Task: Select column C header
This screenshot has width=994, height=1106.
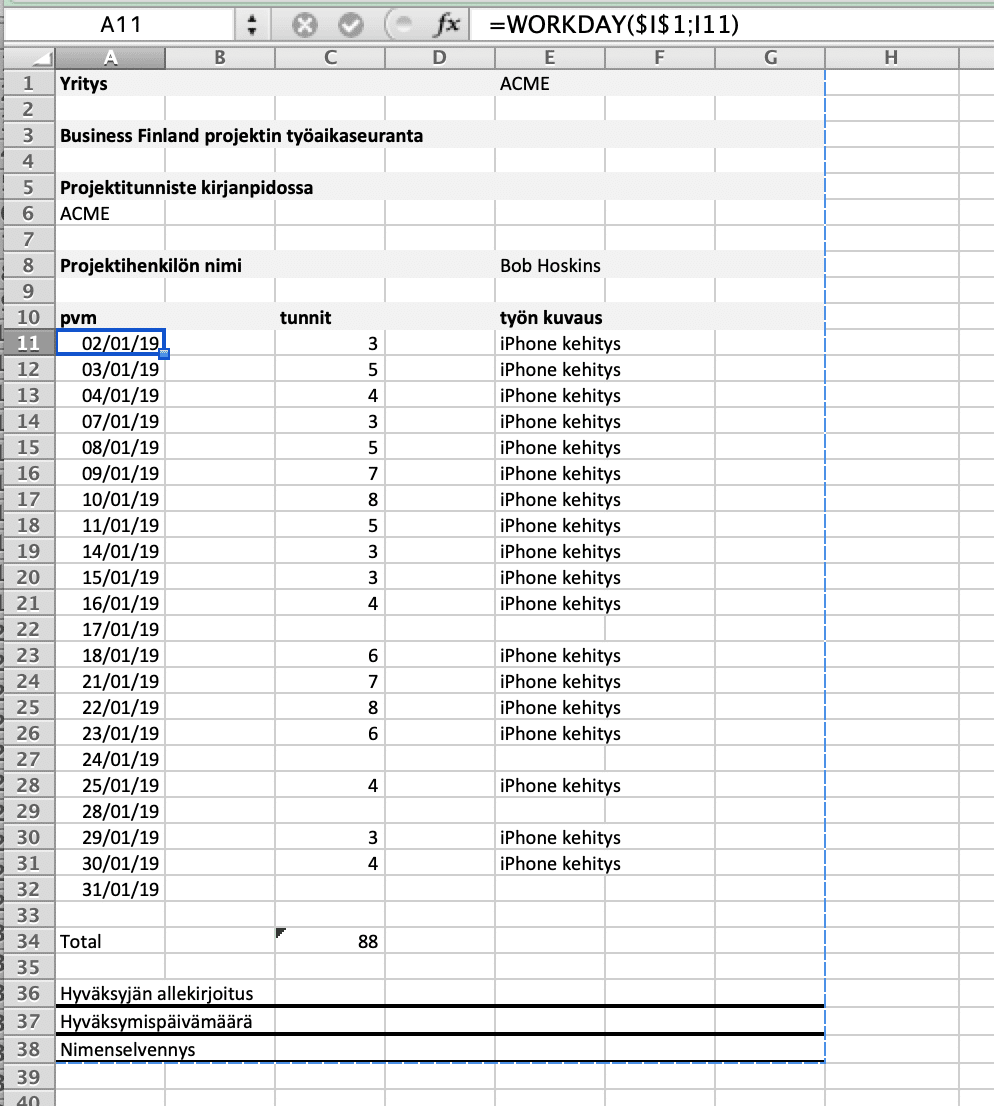Action: (x=330, y=58)
